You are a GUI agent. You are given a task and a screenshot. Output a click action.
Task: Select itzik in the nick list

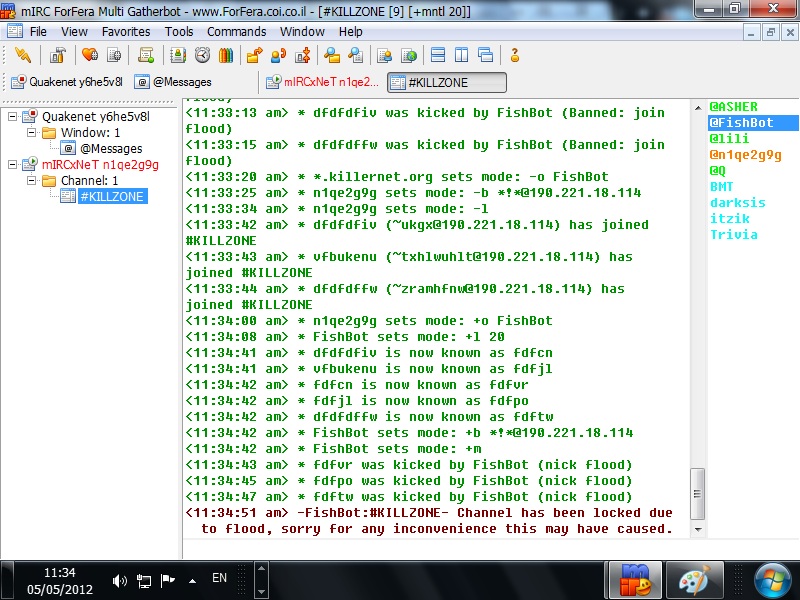pyautogui.click(x=730, y=219)
